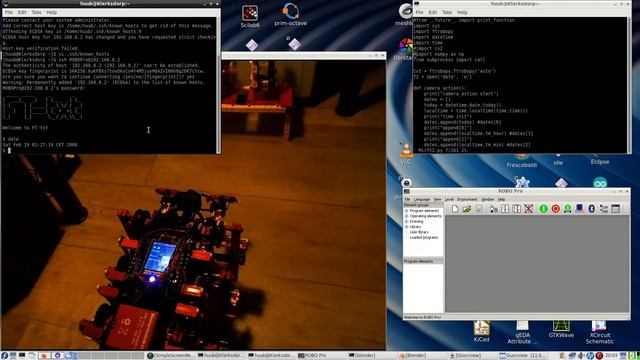This screenshot has width=640, height=360.
Task: Open the XCircuit Schematic desktop icon
Action: tap(599, 333)
